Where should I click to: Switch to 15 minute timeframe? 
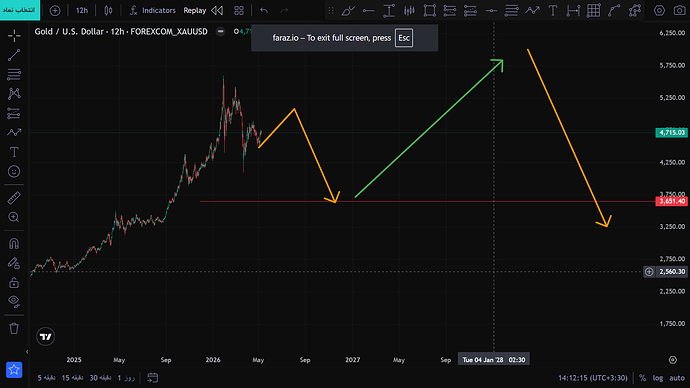[72, 378]
